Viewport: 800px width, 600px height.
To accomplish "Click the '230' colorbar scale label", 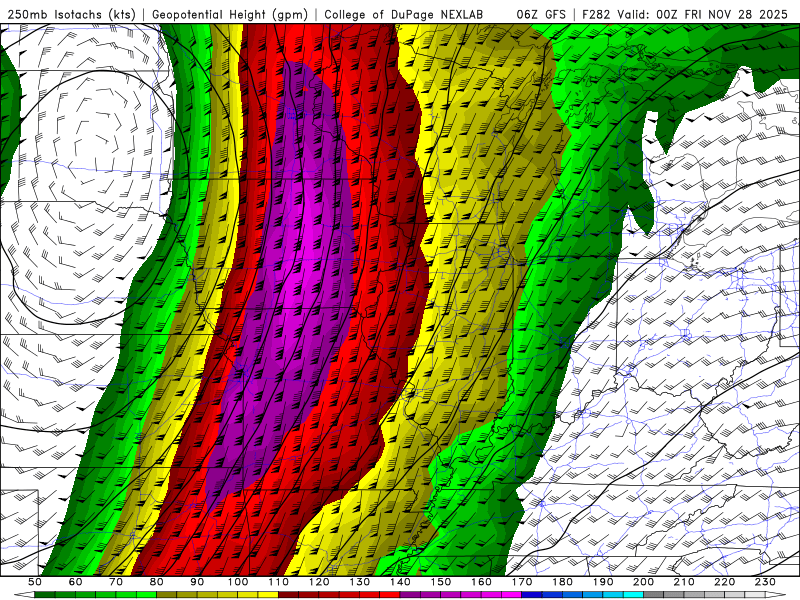I will 765,582.
